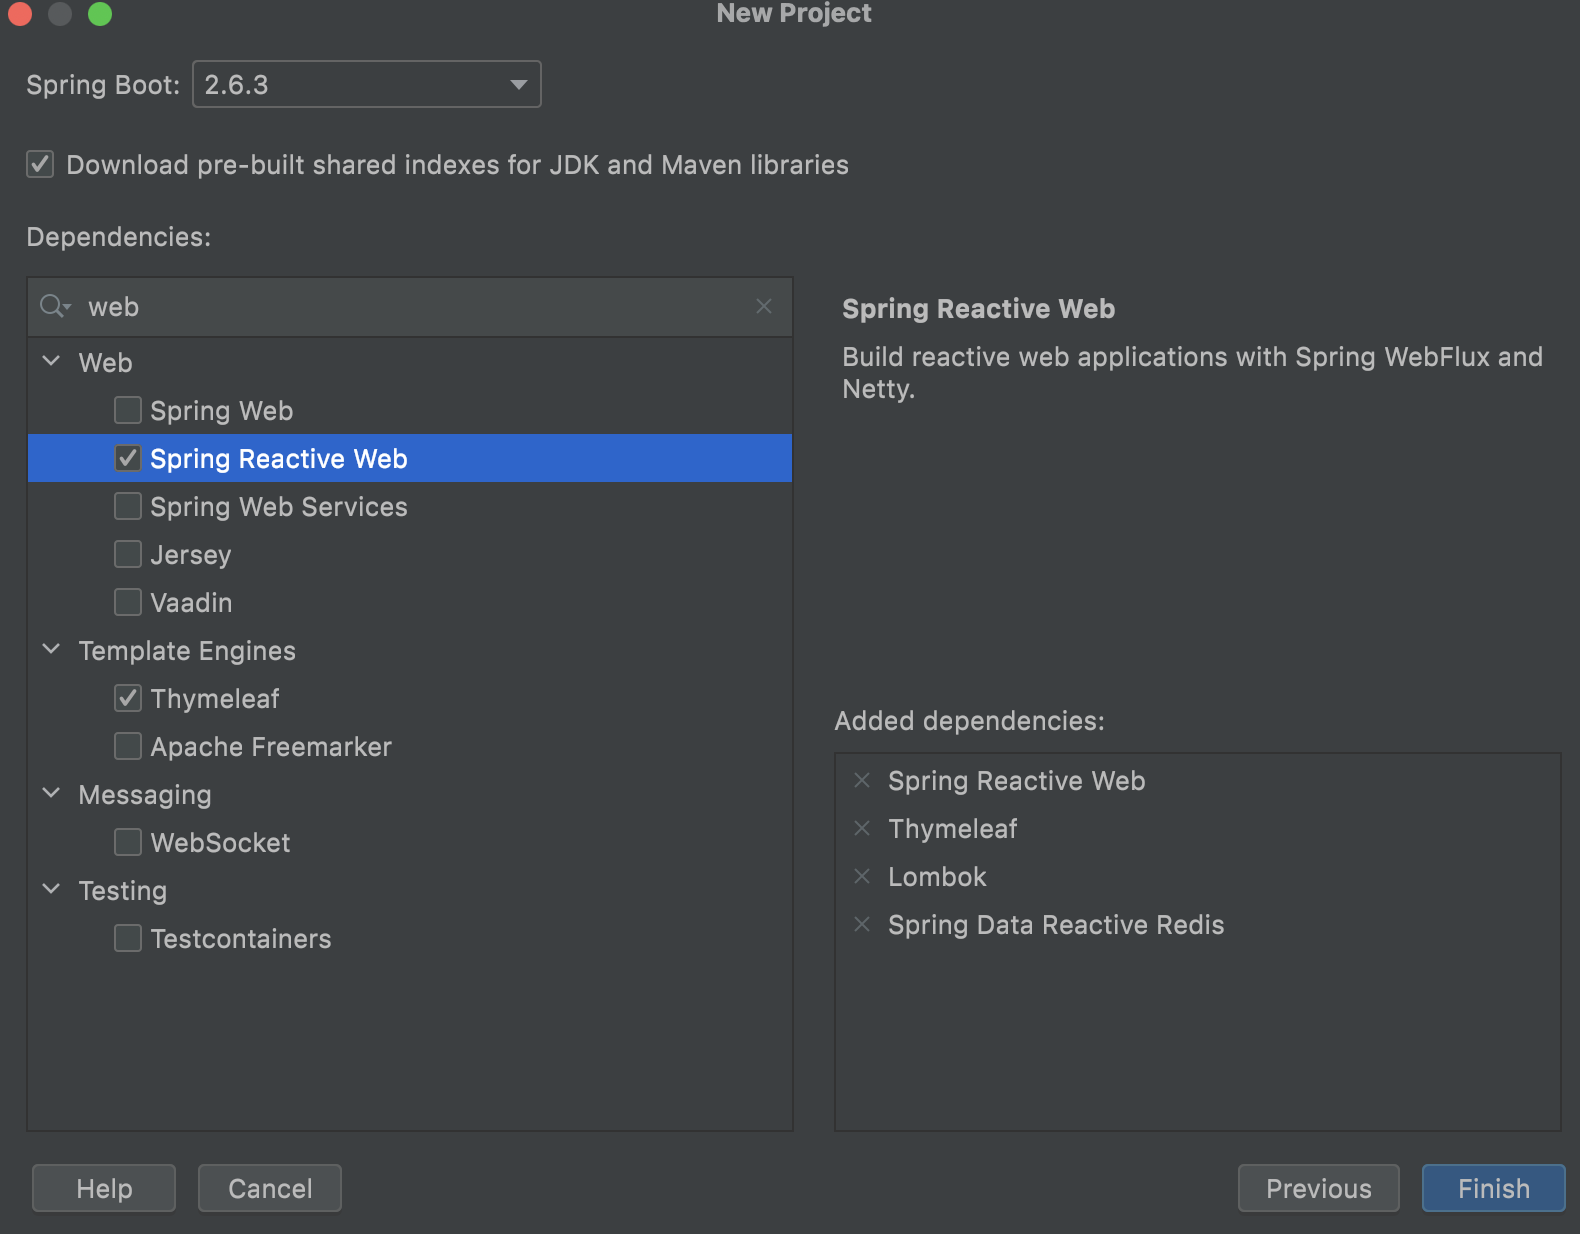Click the Help button
This screenshot has width=1580, height=1234.
[104, 1188]
